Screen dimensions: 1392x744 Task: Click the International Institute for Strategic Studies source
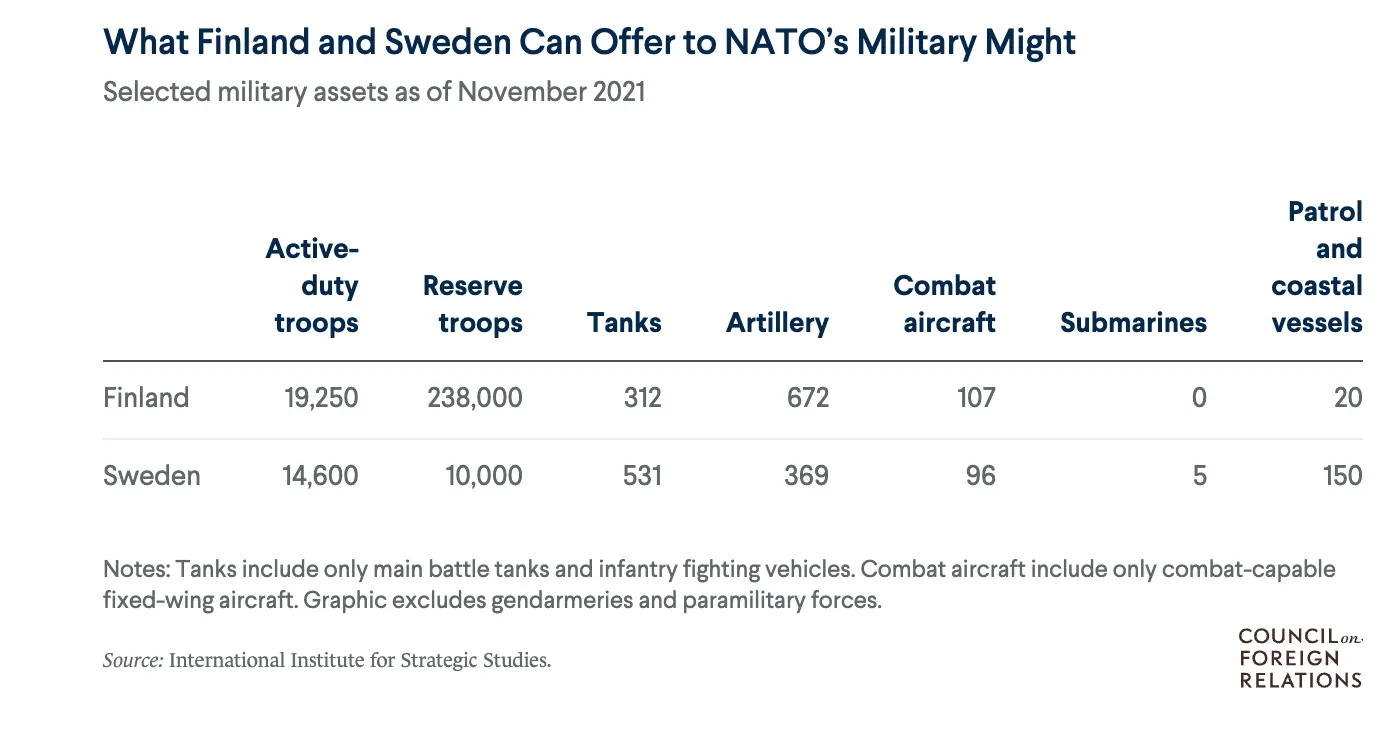click(x=360, y=660)
